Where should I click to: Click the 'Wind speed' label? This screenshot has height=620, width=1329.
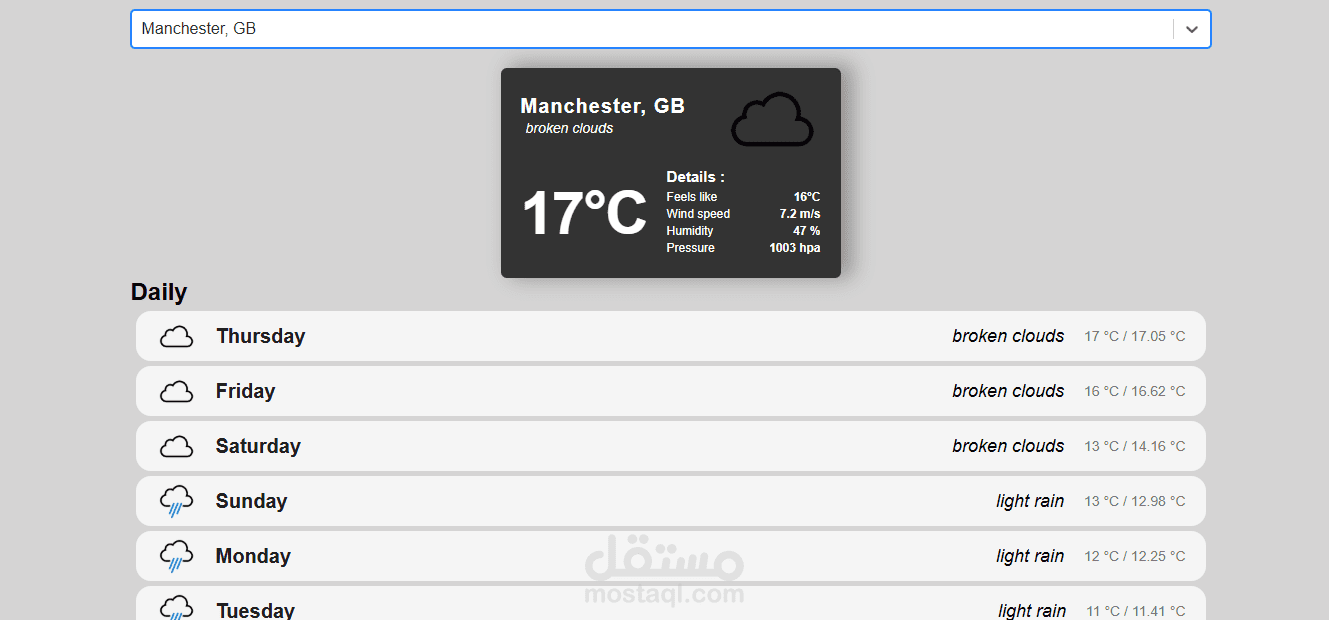point(698,214)
